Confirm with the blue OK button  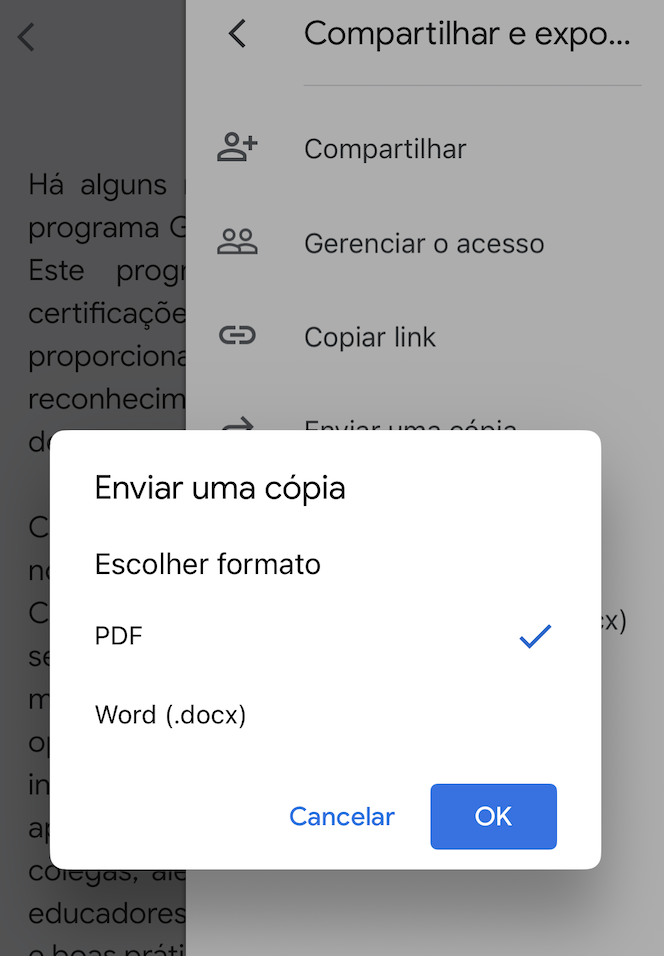pyautogui.click(x=493, y=816)
